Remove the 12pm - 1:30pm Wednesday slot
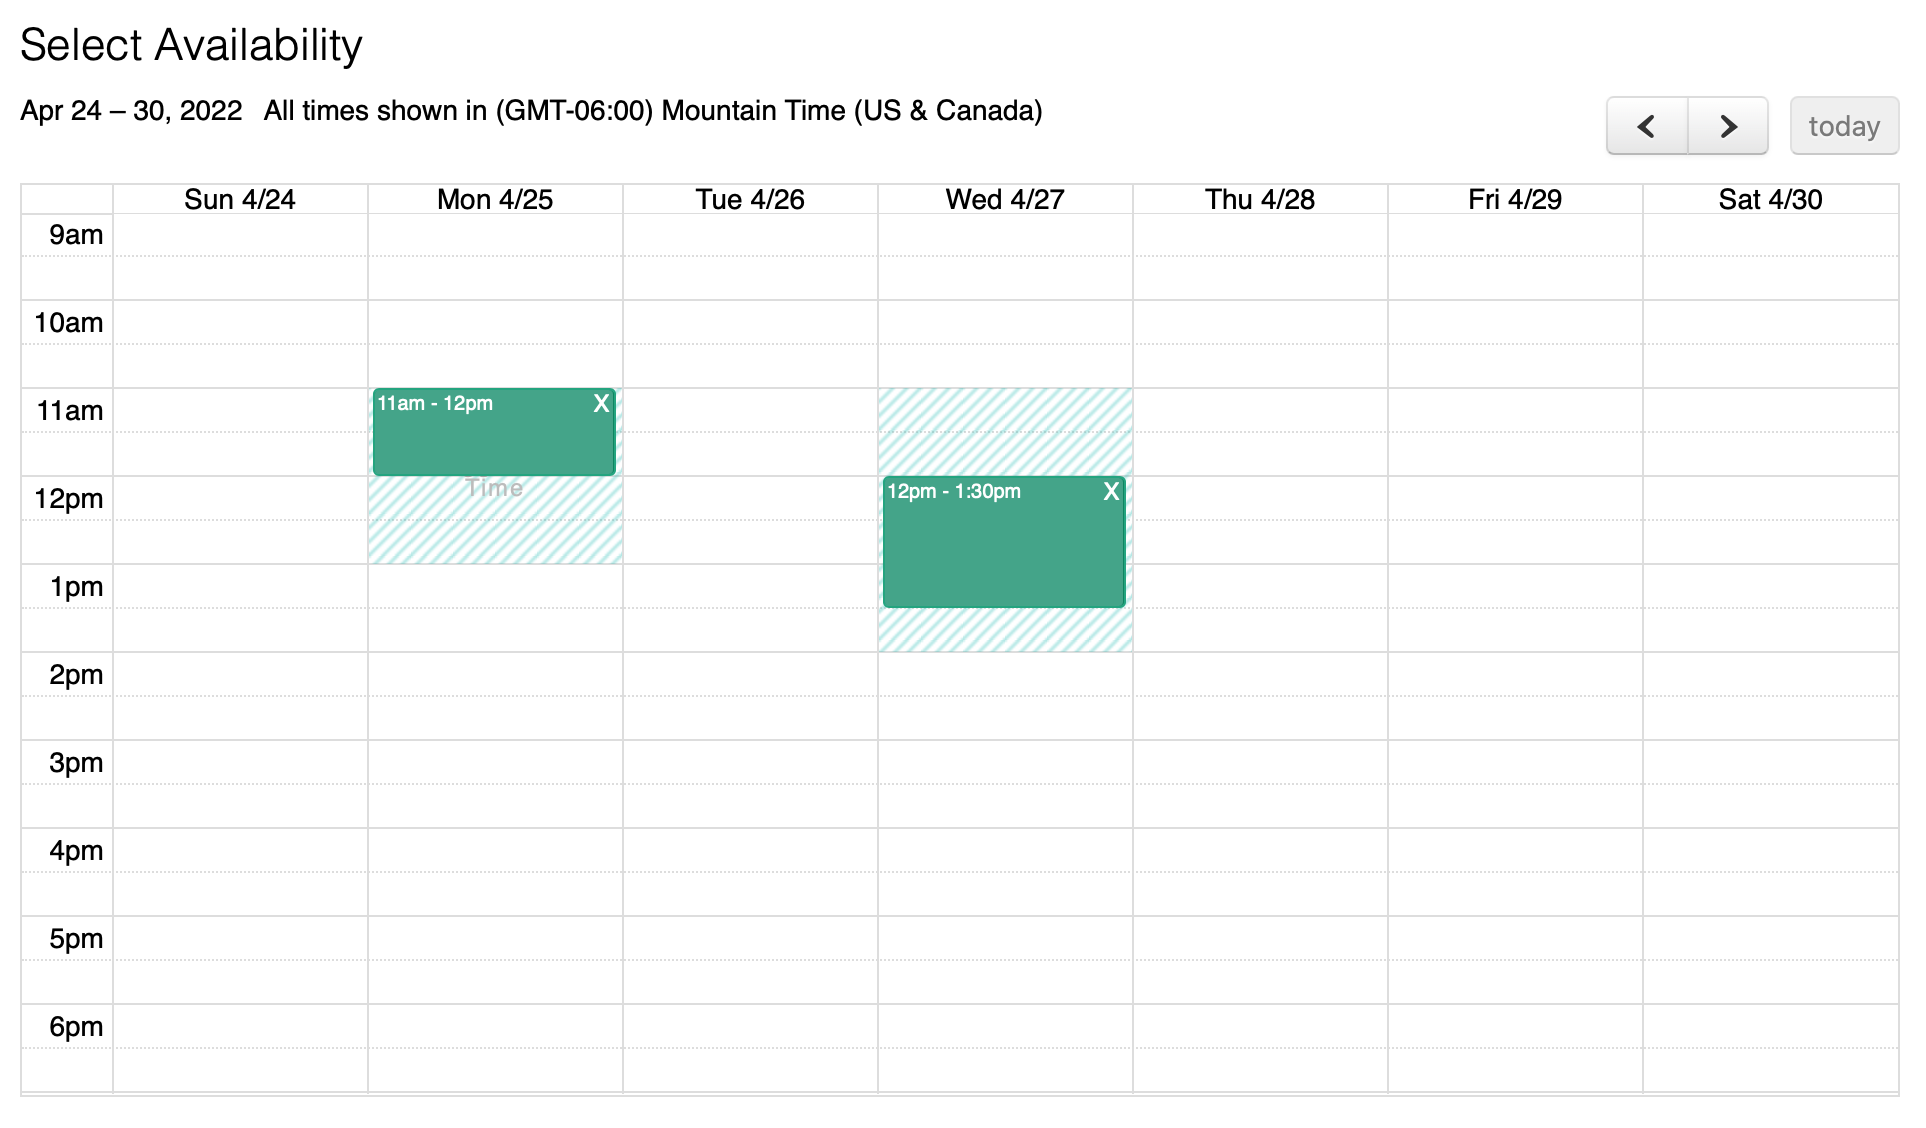 click(x=1111, y=491)
